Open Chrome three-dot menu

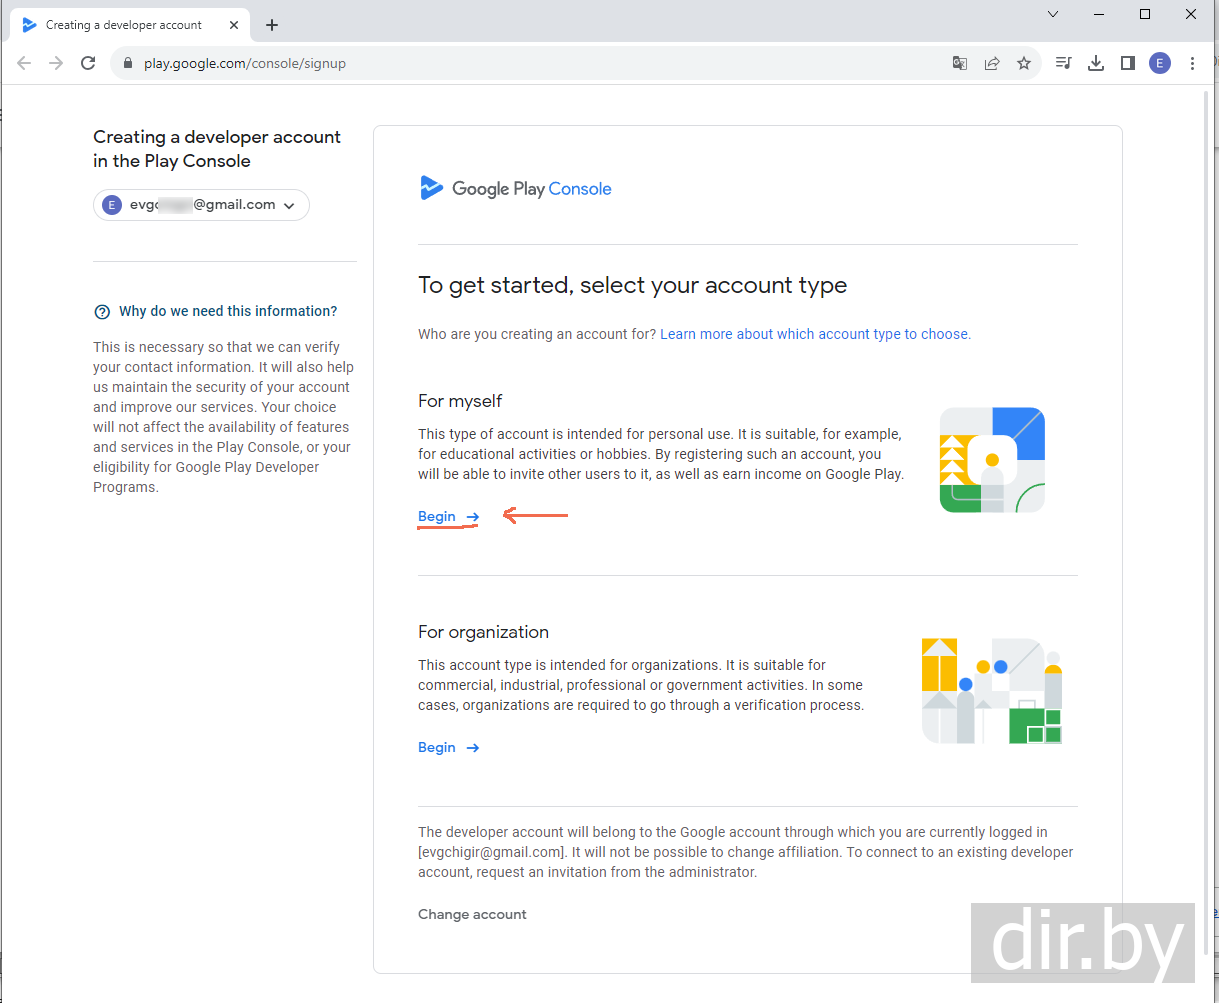point(1192,63)
